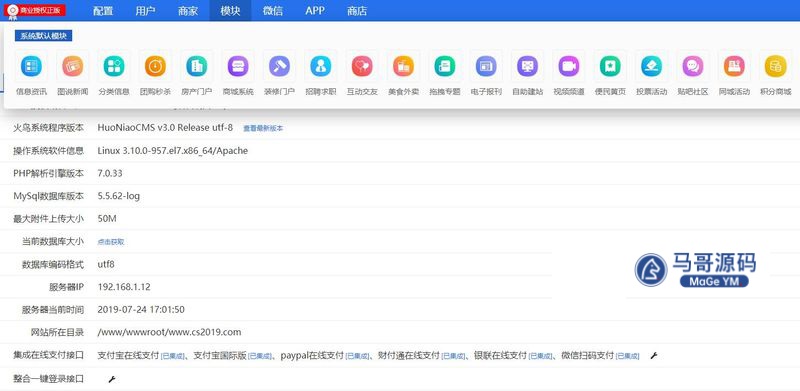The image size is (800, 391).
Task: Open the 图说新闻 module
Action: click(x=72, y=73)
